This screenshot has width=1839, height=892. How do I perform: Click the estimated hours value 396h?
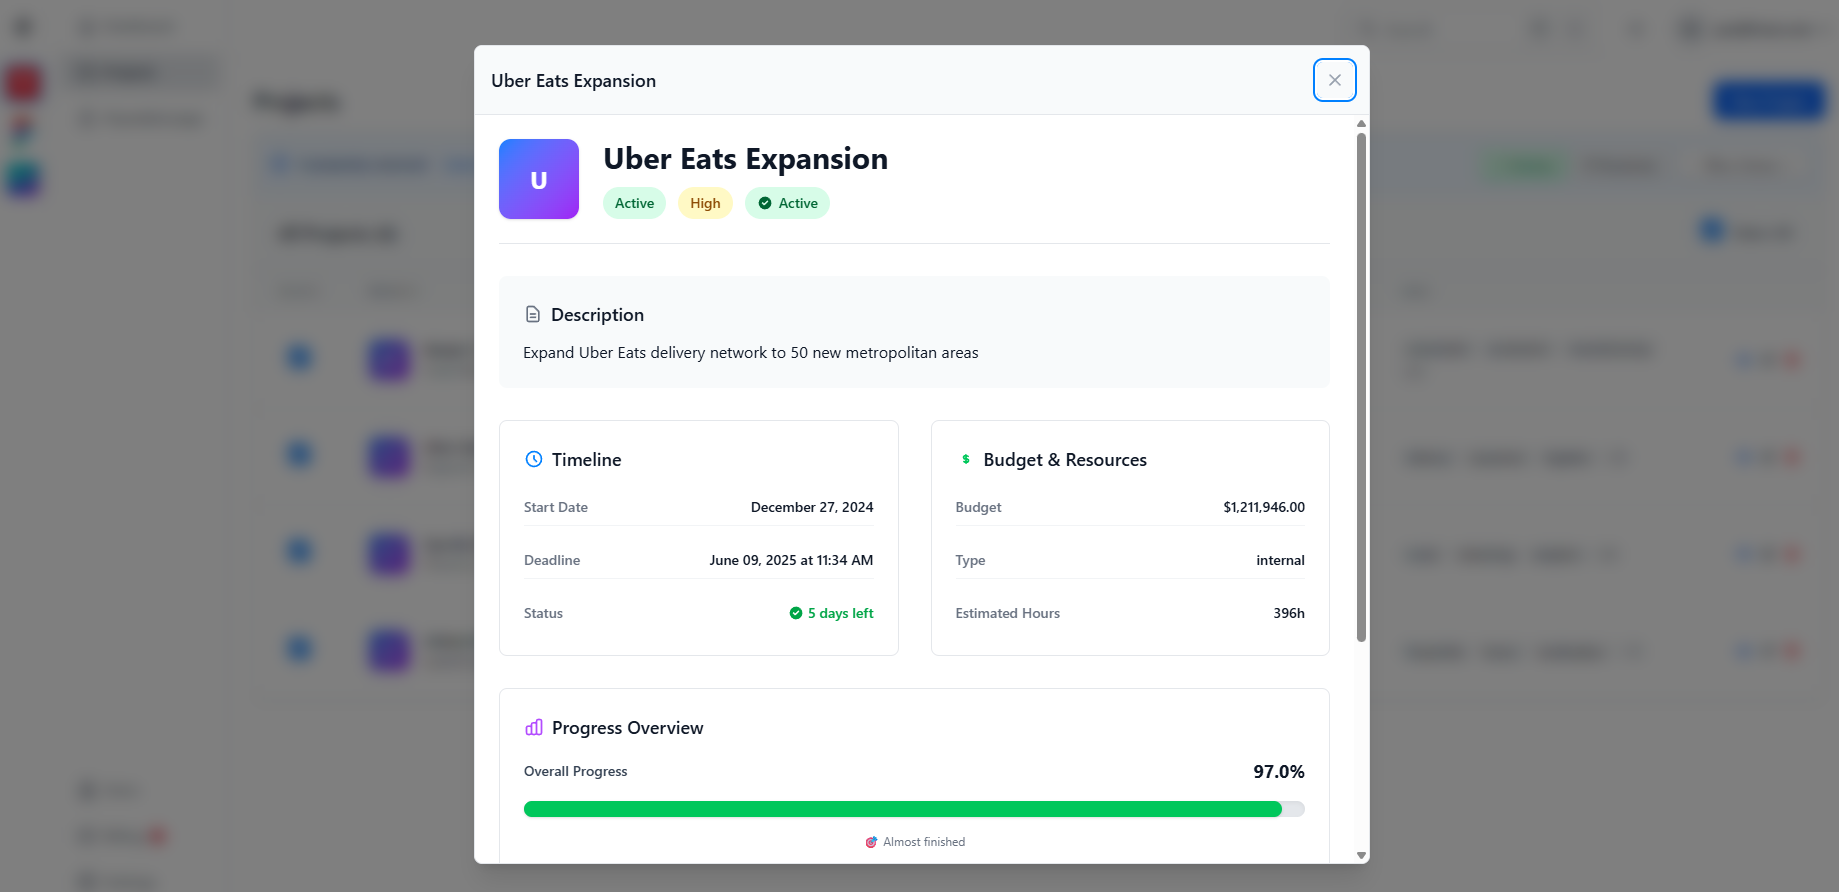coord(1288,613)
